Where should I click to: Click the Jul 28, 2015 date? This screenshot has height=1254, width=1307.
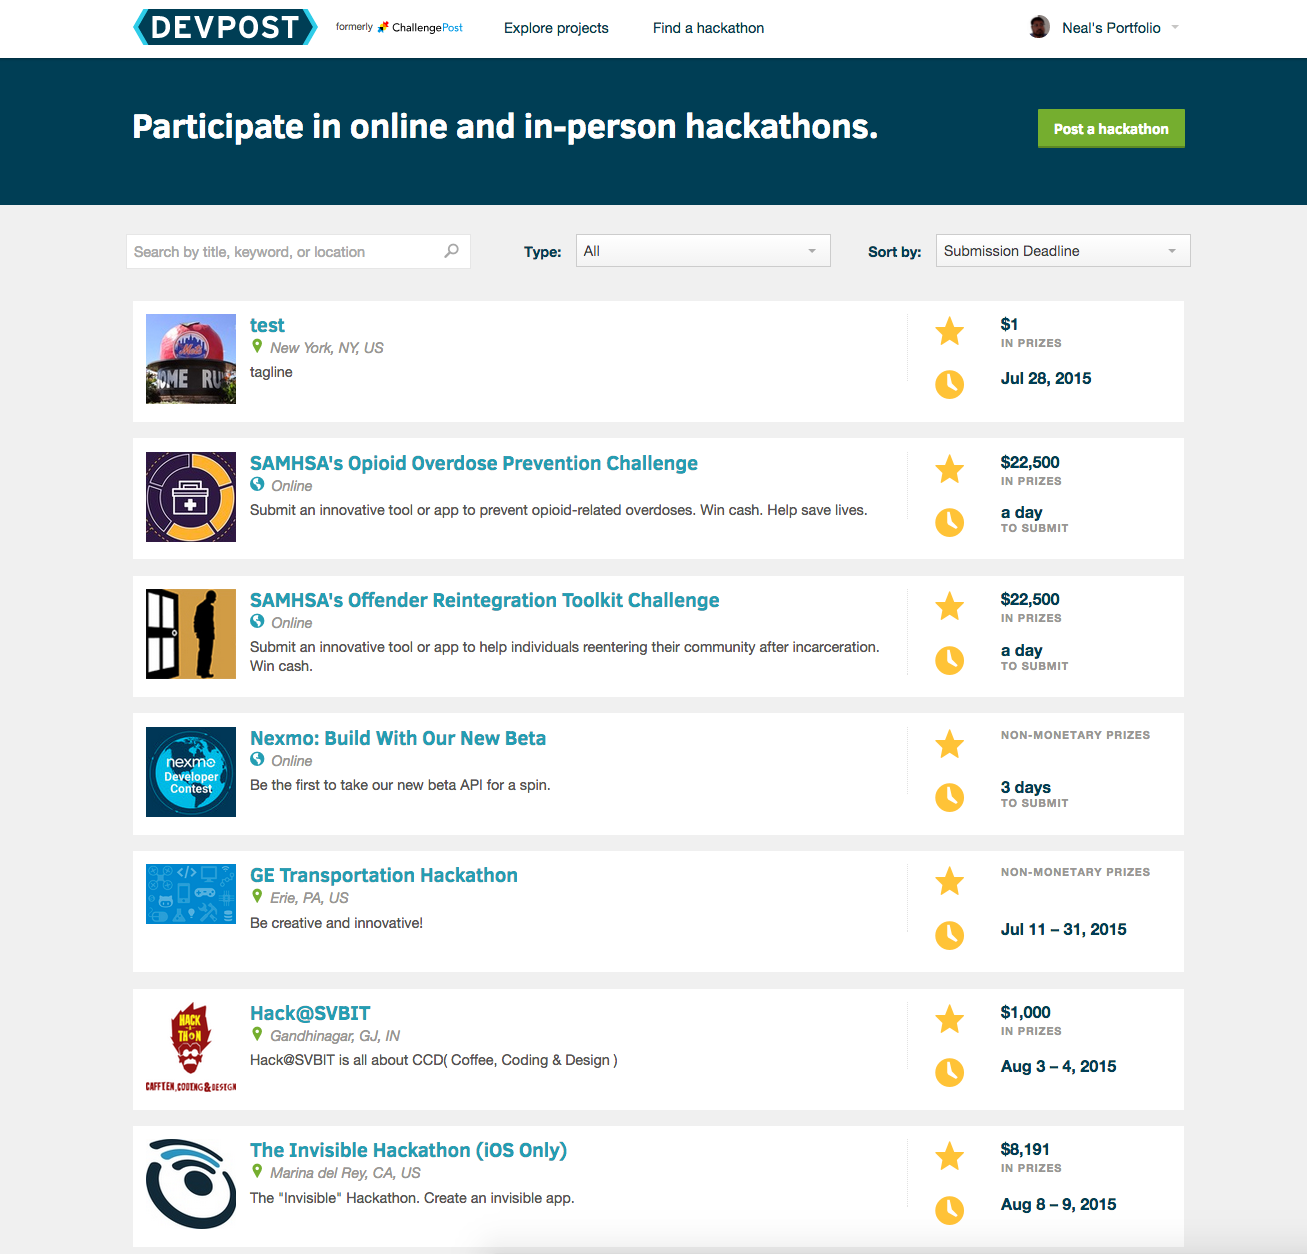pyautogui.click(x=1046, y=378)
